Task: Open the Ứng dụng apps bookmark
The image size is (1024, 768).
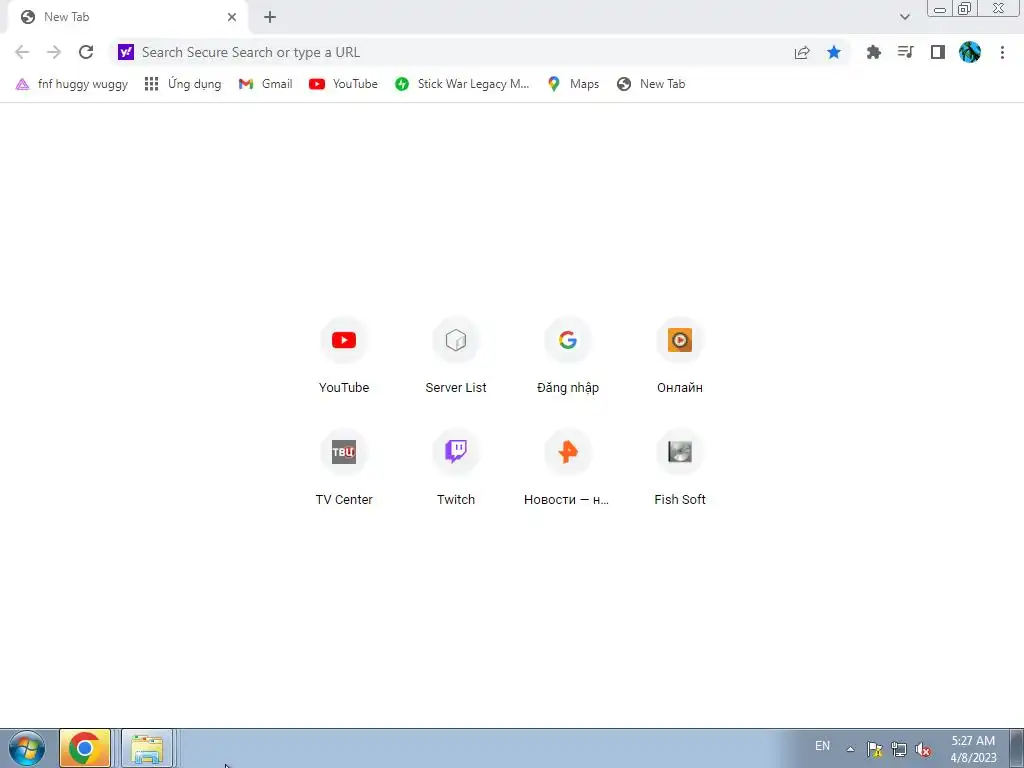Action: point(183,84)
